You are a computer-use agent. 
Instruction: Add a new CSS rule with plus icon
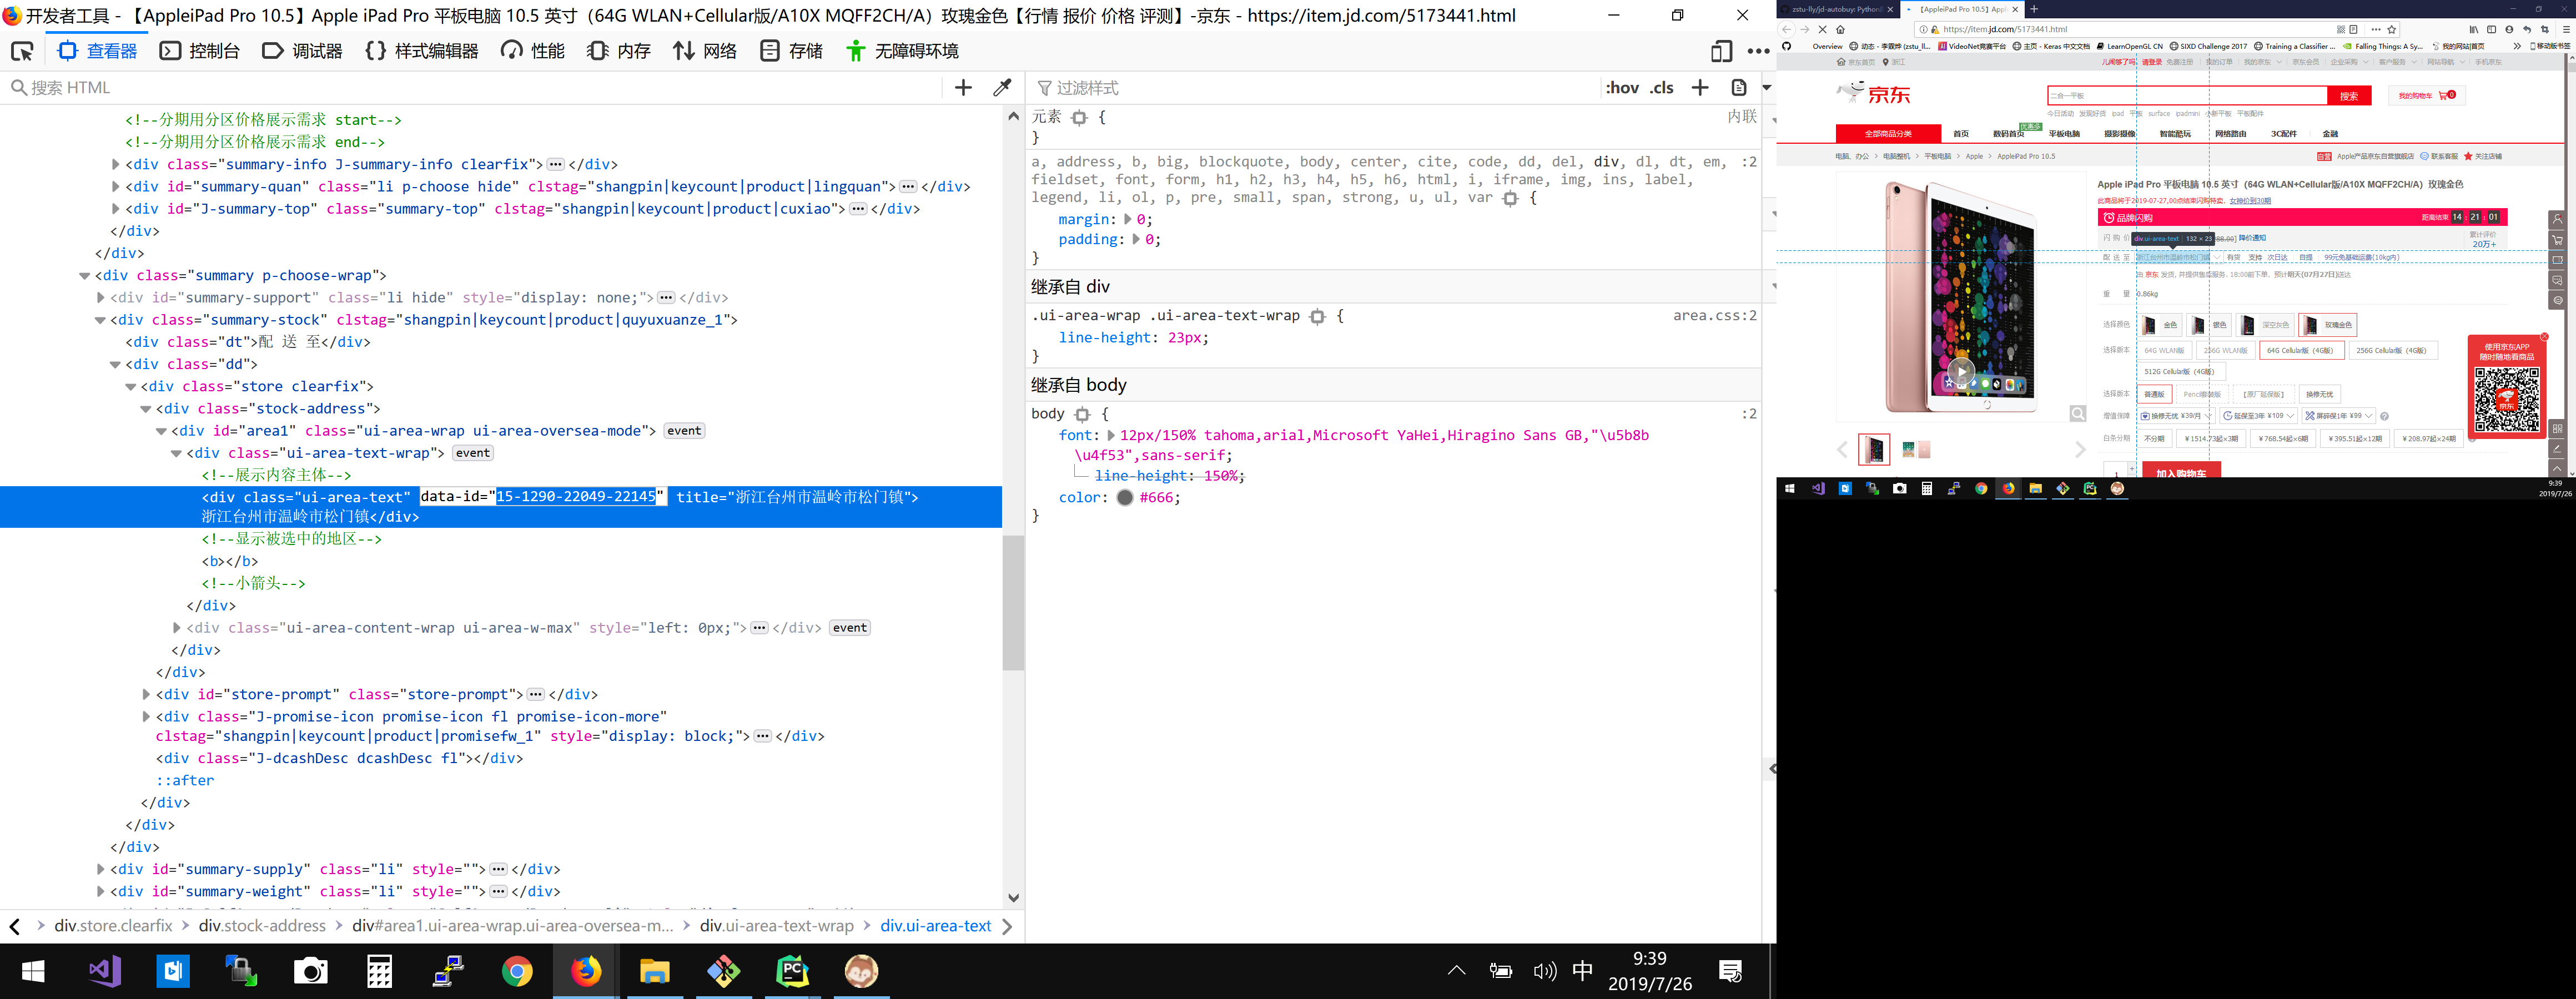click(1700, 88)
